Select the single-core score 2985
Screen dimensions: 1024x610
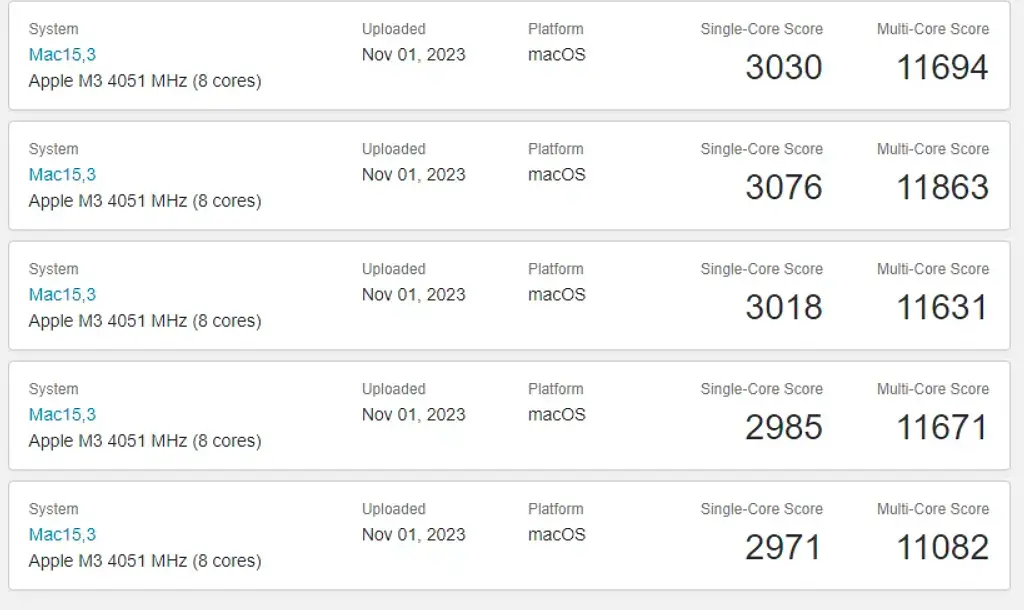(x=783, y=428)
